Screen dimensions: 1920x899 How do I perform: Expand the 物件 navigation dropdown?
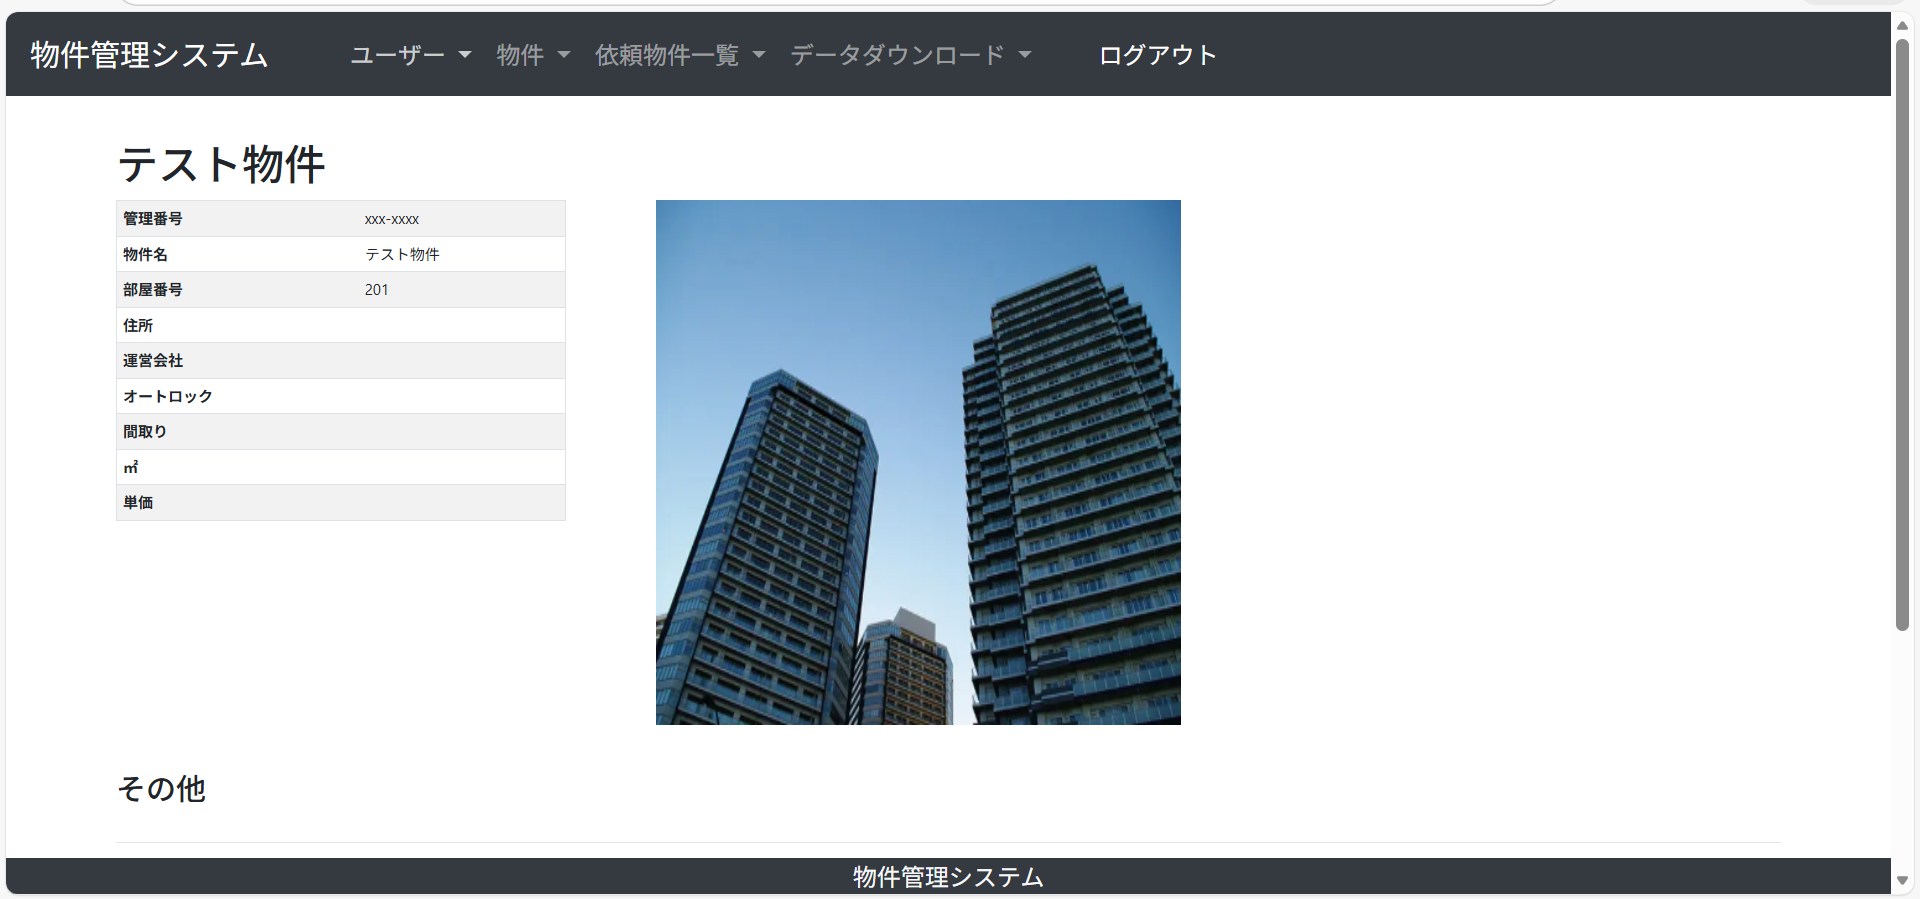[532, 55]
